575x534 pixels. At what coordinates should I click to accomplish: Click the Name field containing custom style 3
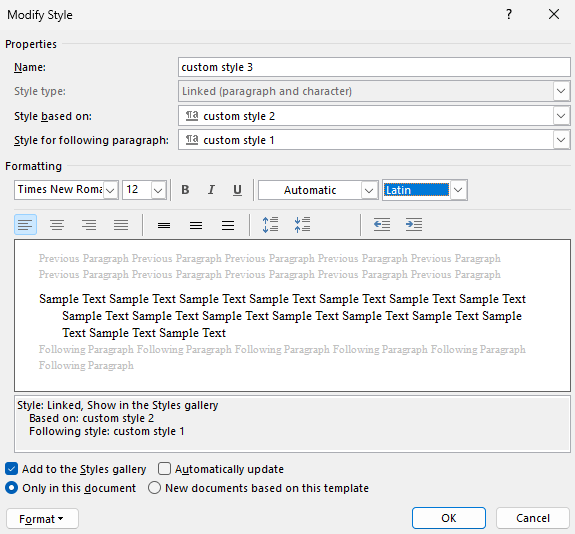coord(374,67)
